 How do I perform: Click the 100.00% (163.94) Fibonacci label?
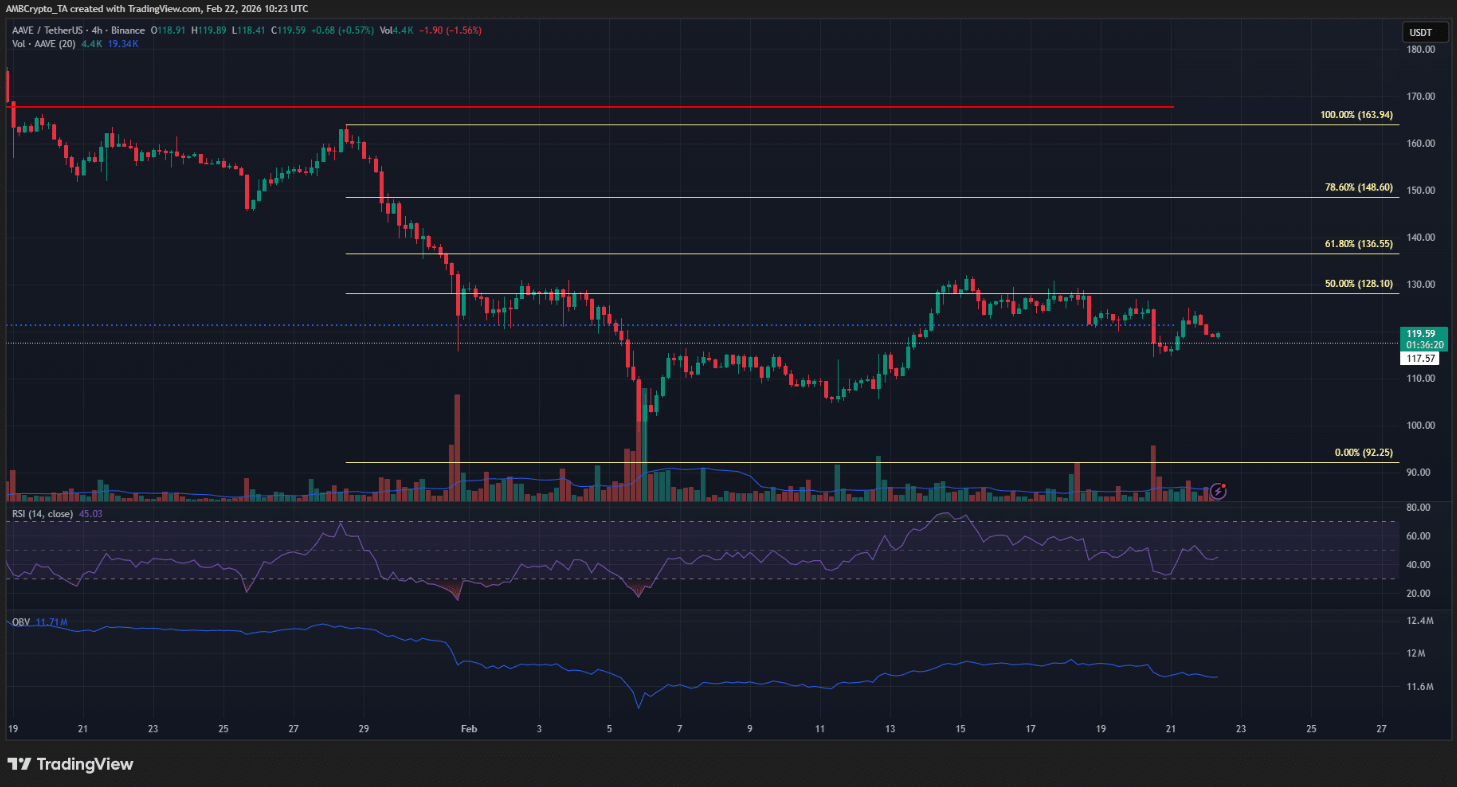(x=1359, y=115)
